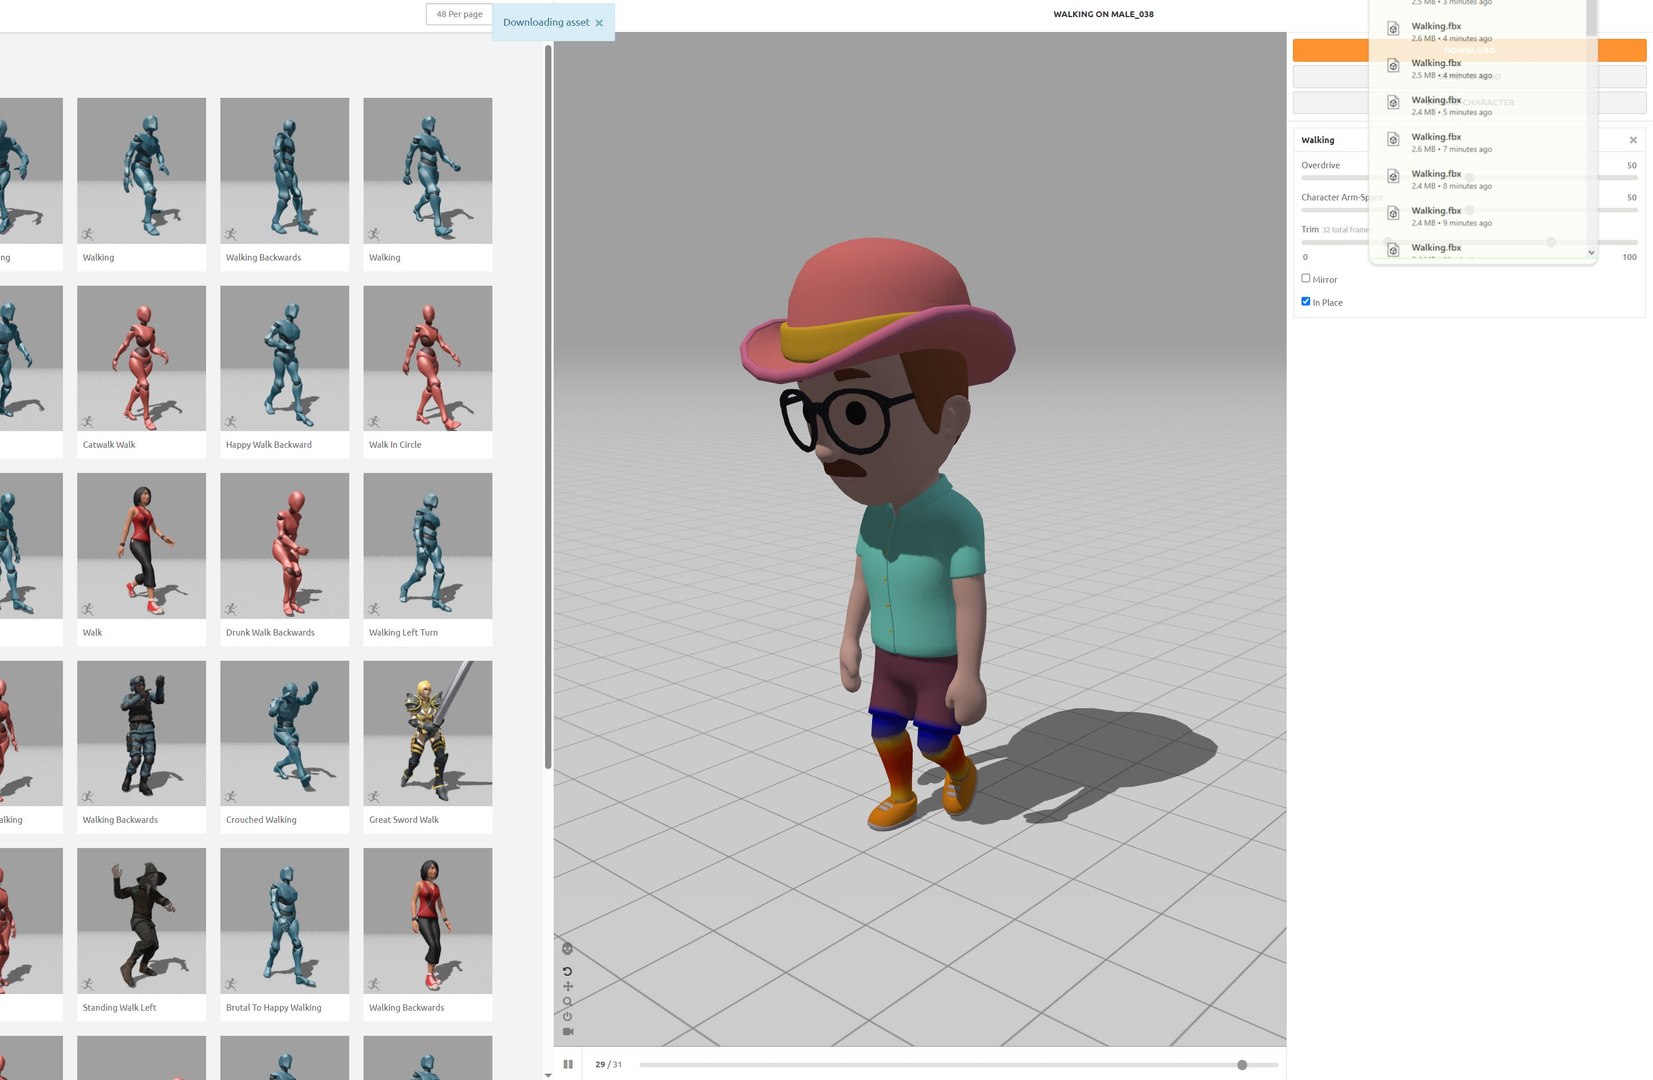Close the Walking animation settings panel
Image resolution: width=1653 pixels, height=1080 pixels.
[x=1633, y=140]
